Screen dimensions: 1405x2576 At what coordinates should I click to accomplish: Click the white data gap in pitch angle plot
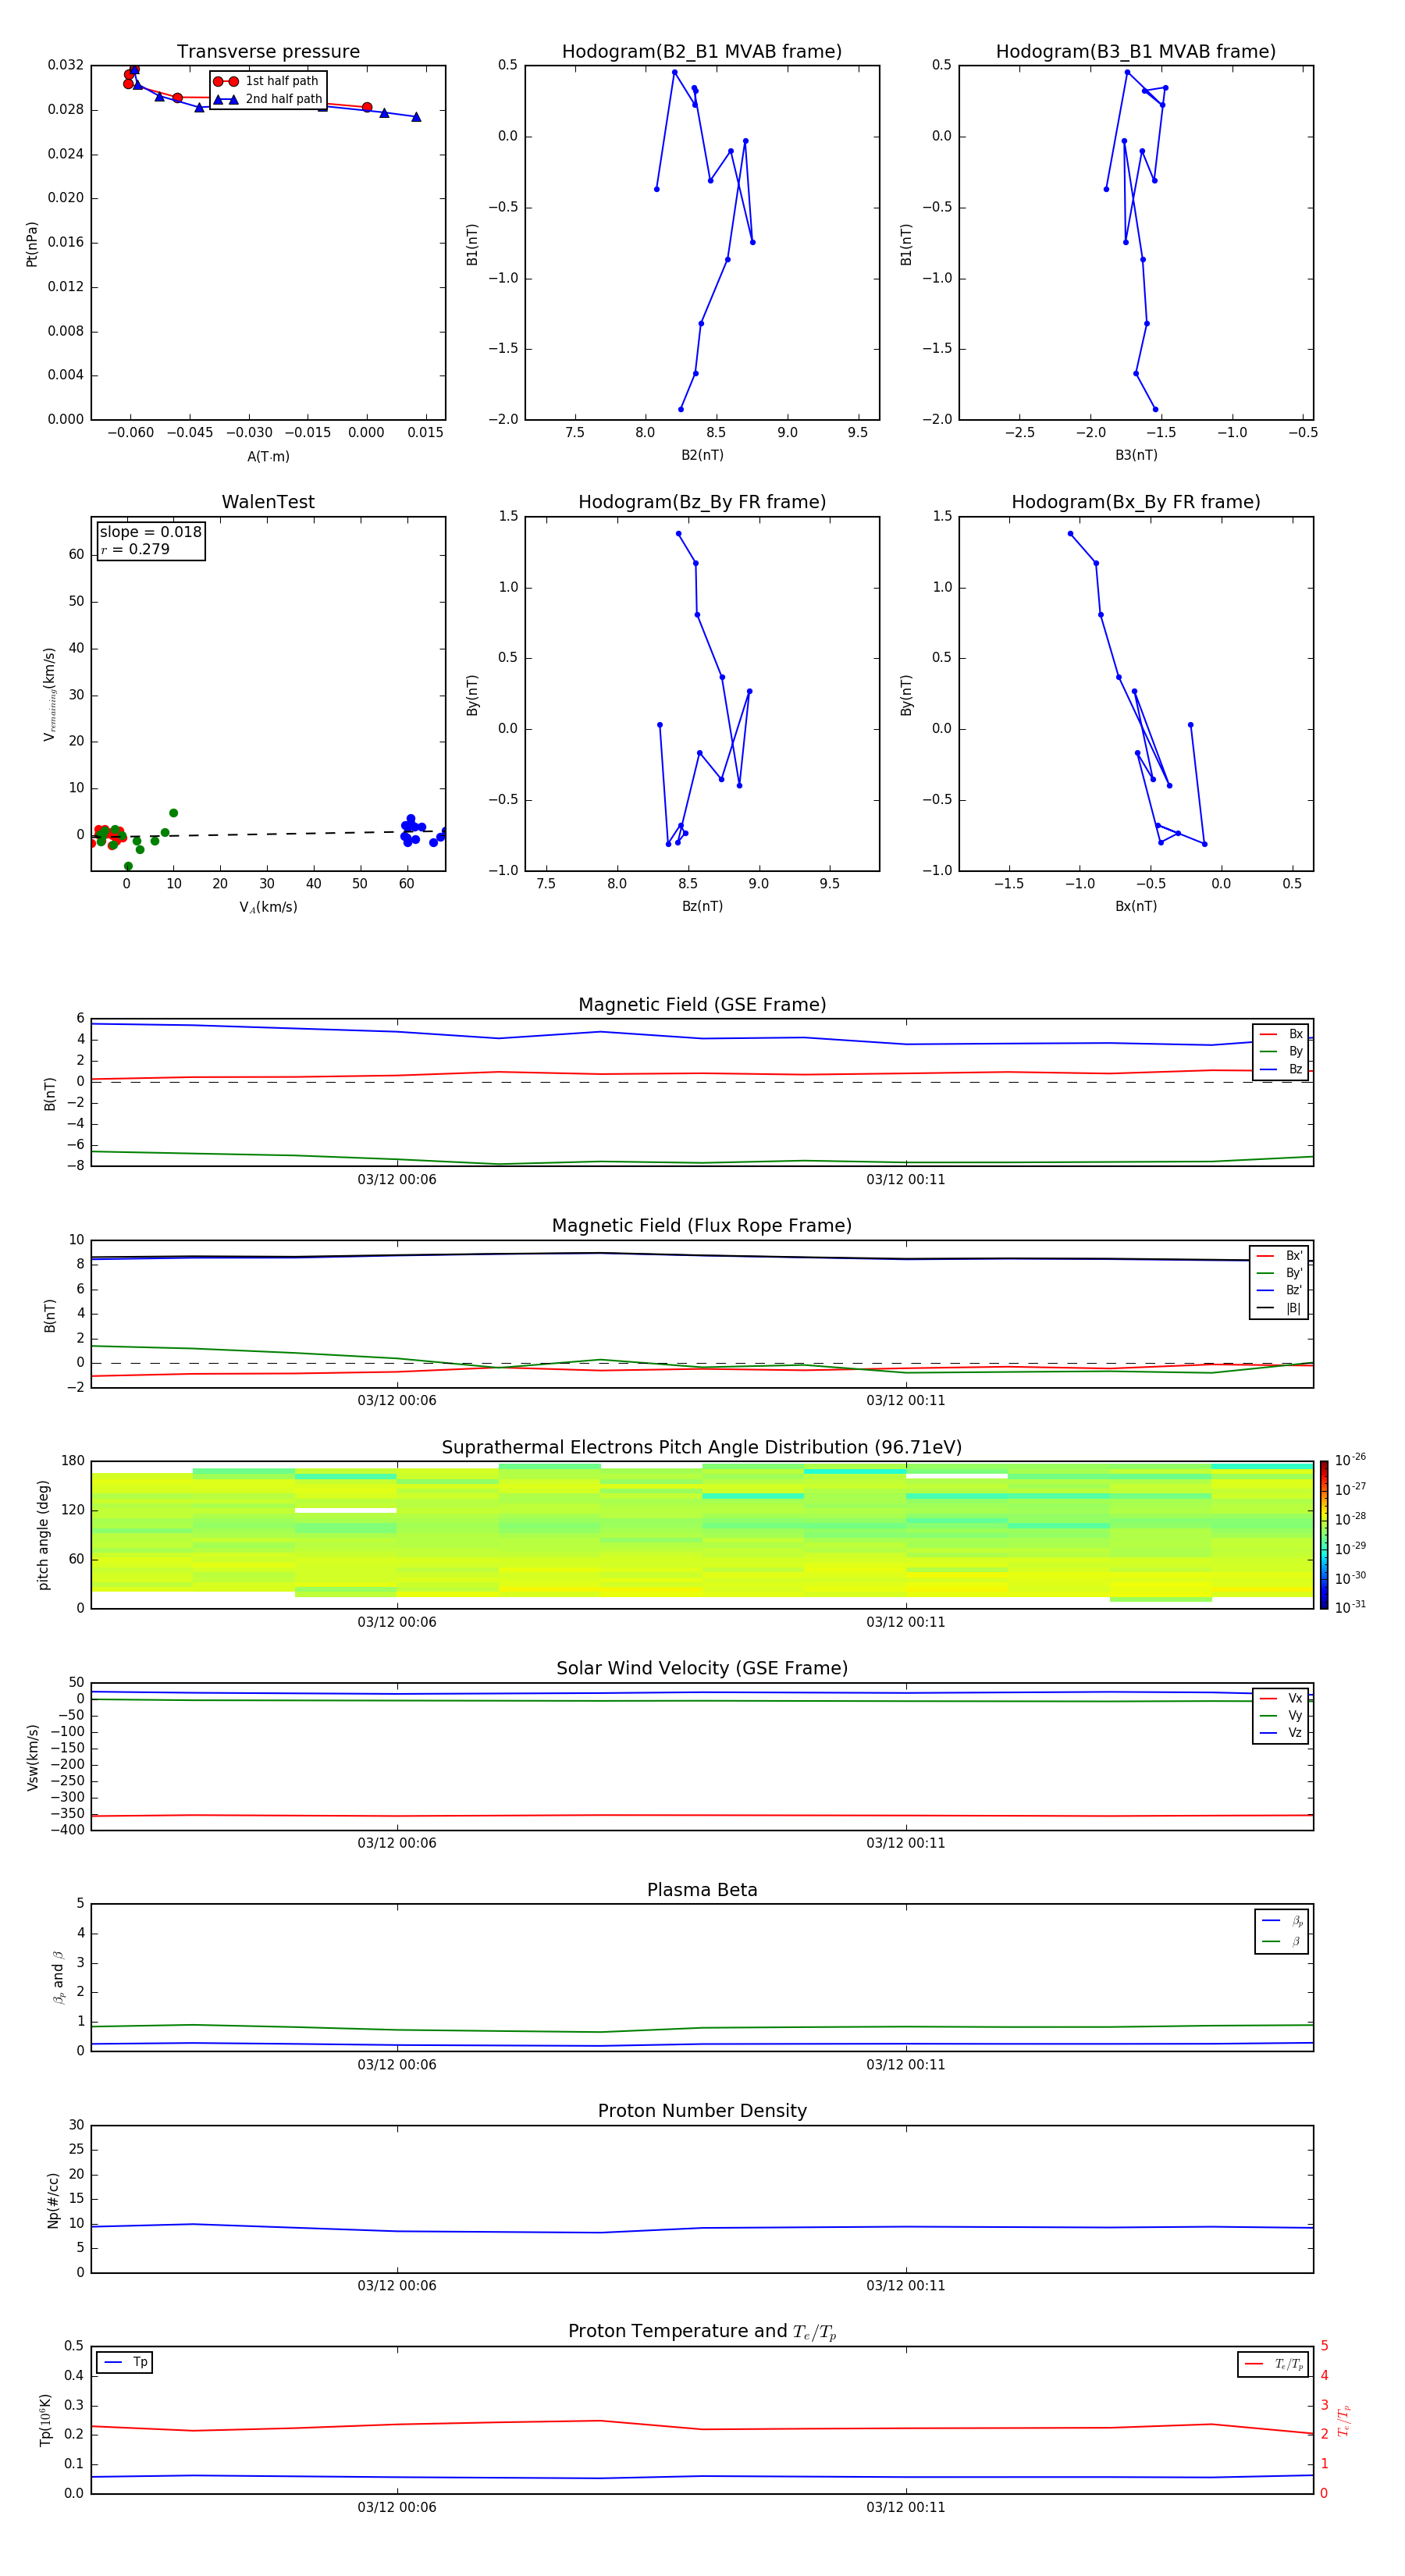[x=345, y=1510]
